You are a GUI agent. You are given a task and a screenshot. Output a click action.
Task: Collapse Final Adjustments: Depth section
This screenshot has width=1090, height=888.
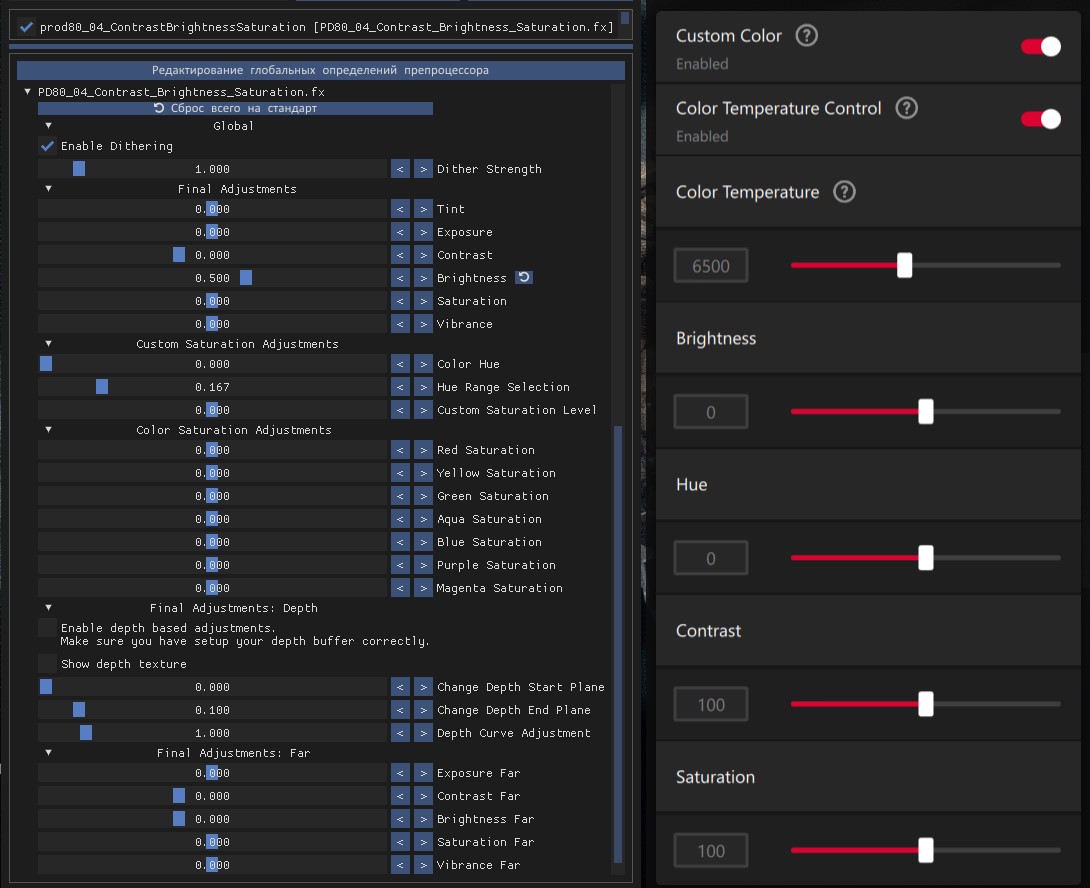point(49,608)
